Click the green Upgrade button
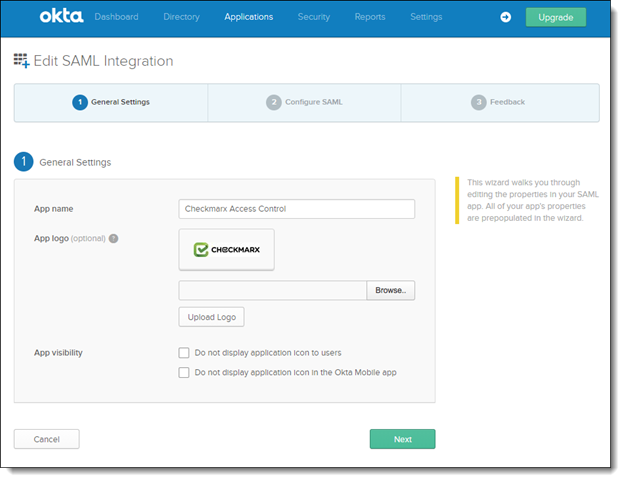Viewport: 624px width, 481px height. 556,17
